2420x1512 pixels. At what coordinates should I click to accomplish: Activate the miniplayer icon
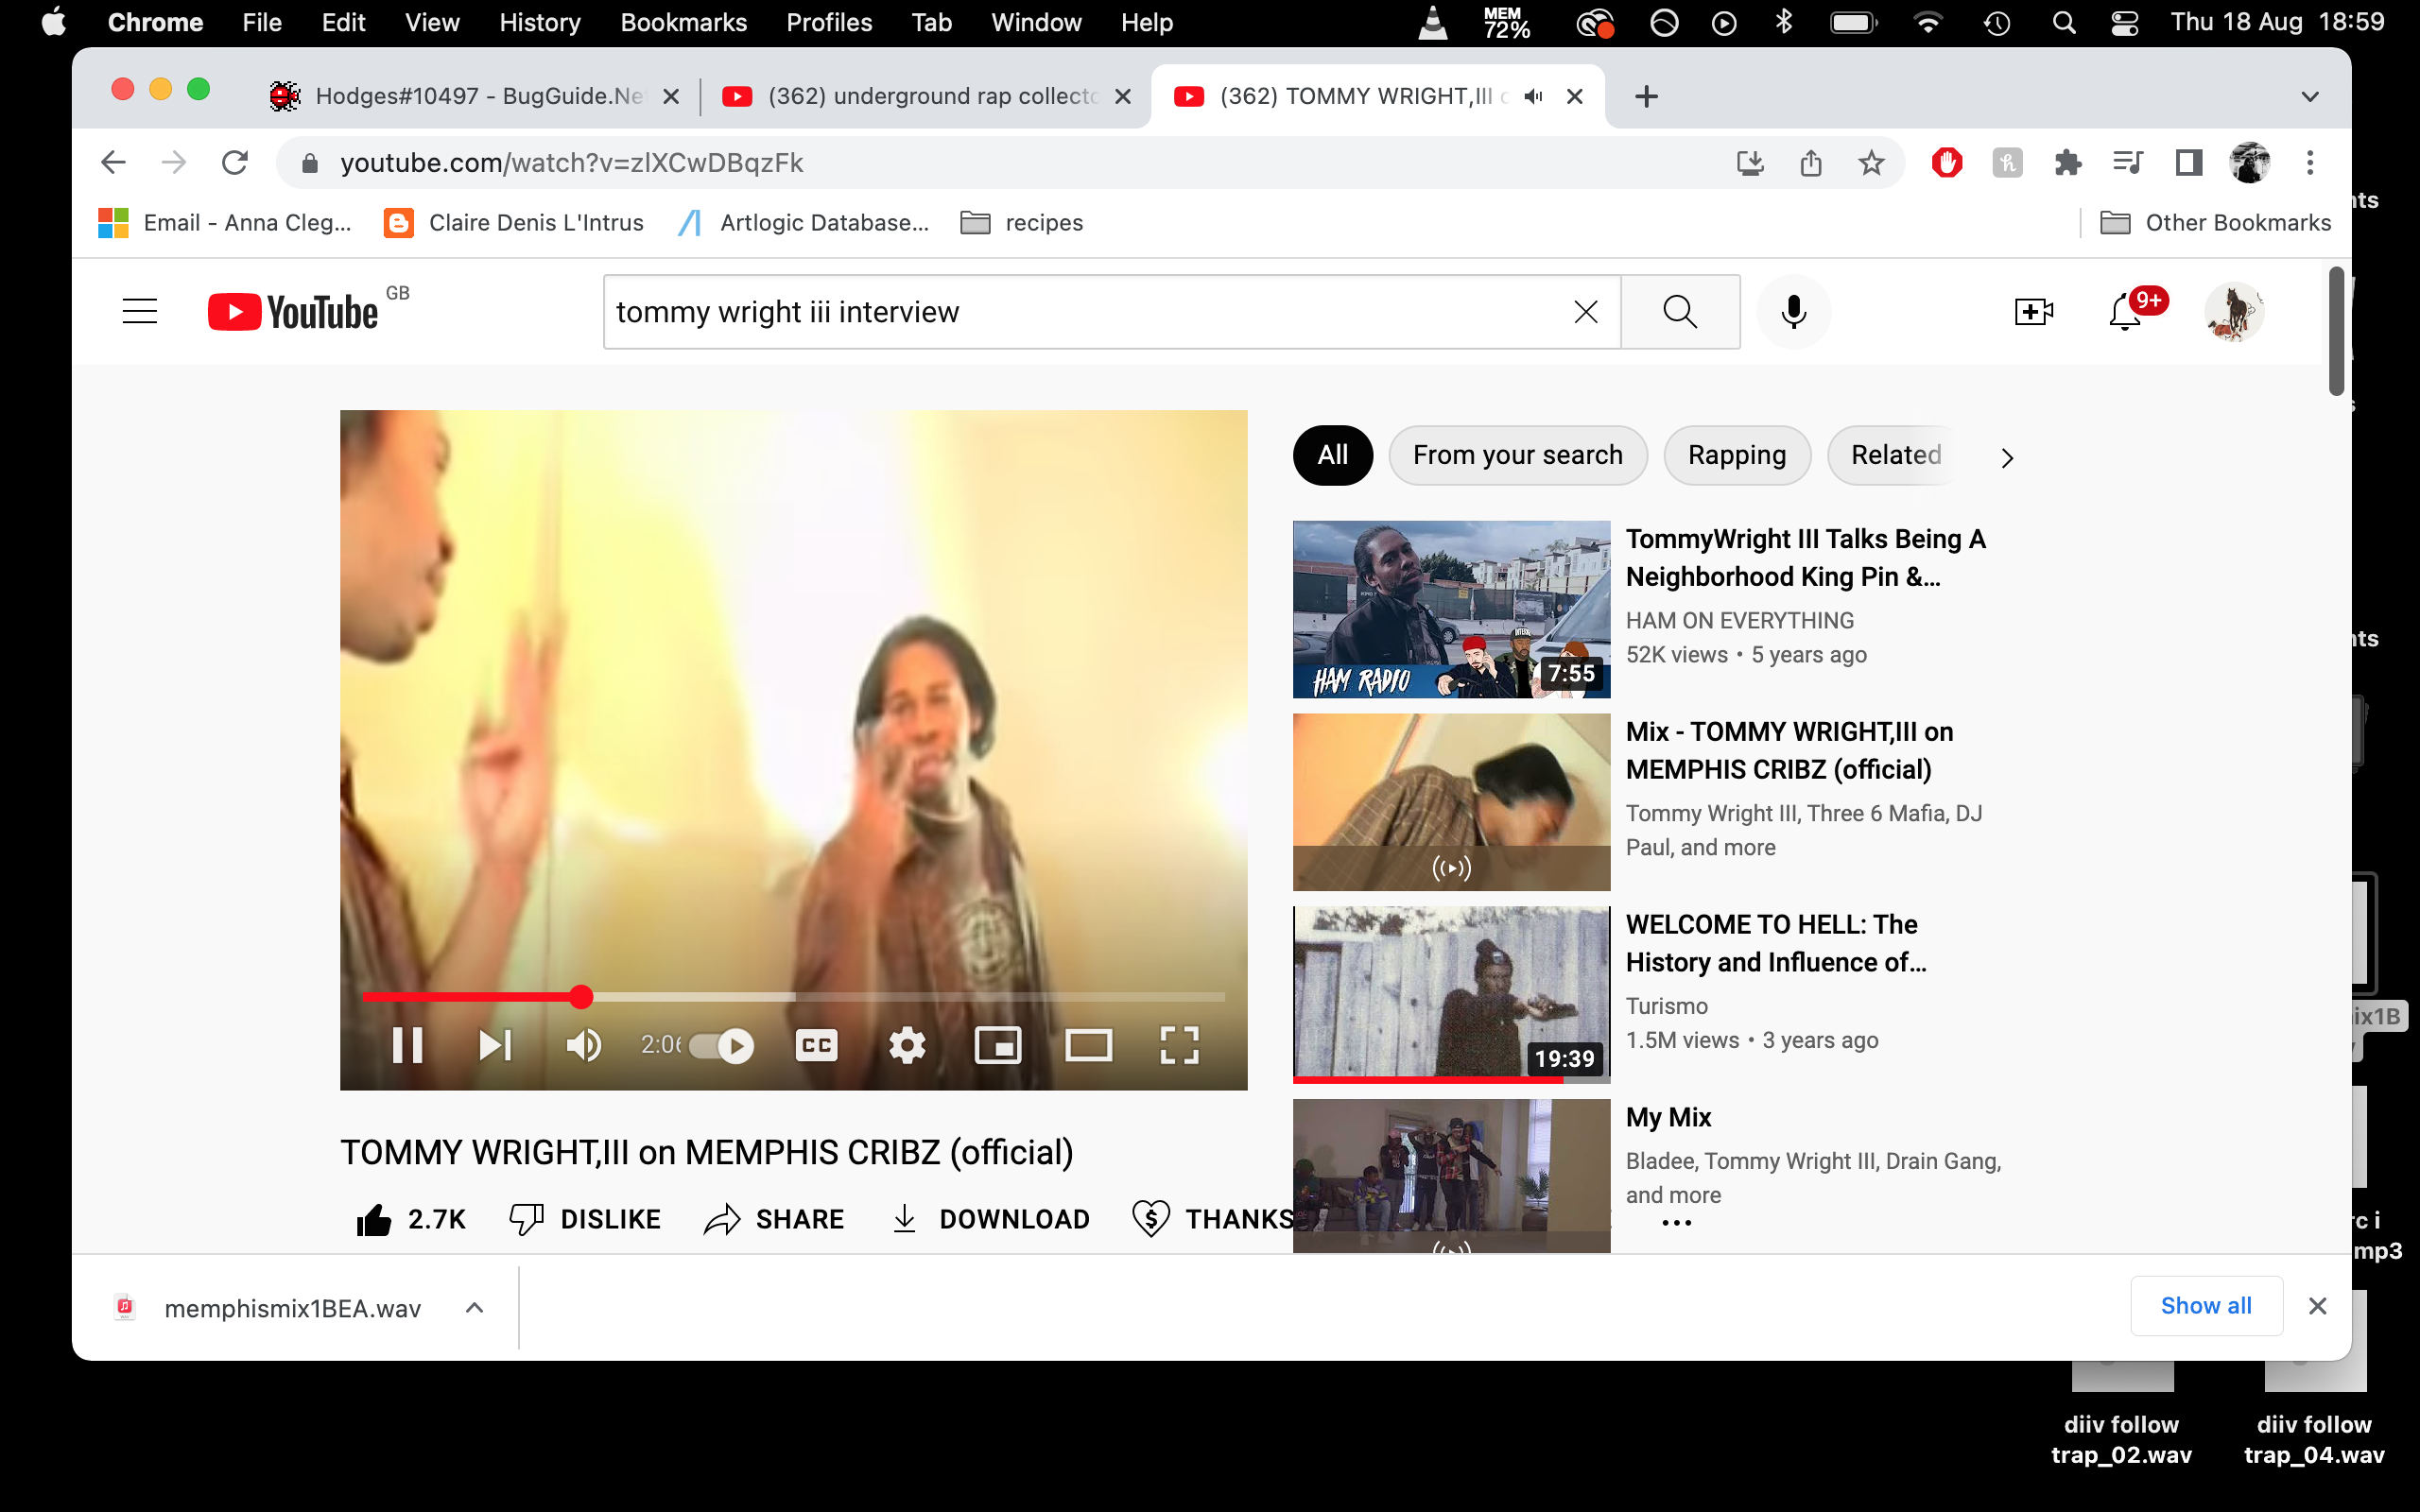pos(998,1045)
